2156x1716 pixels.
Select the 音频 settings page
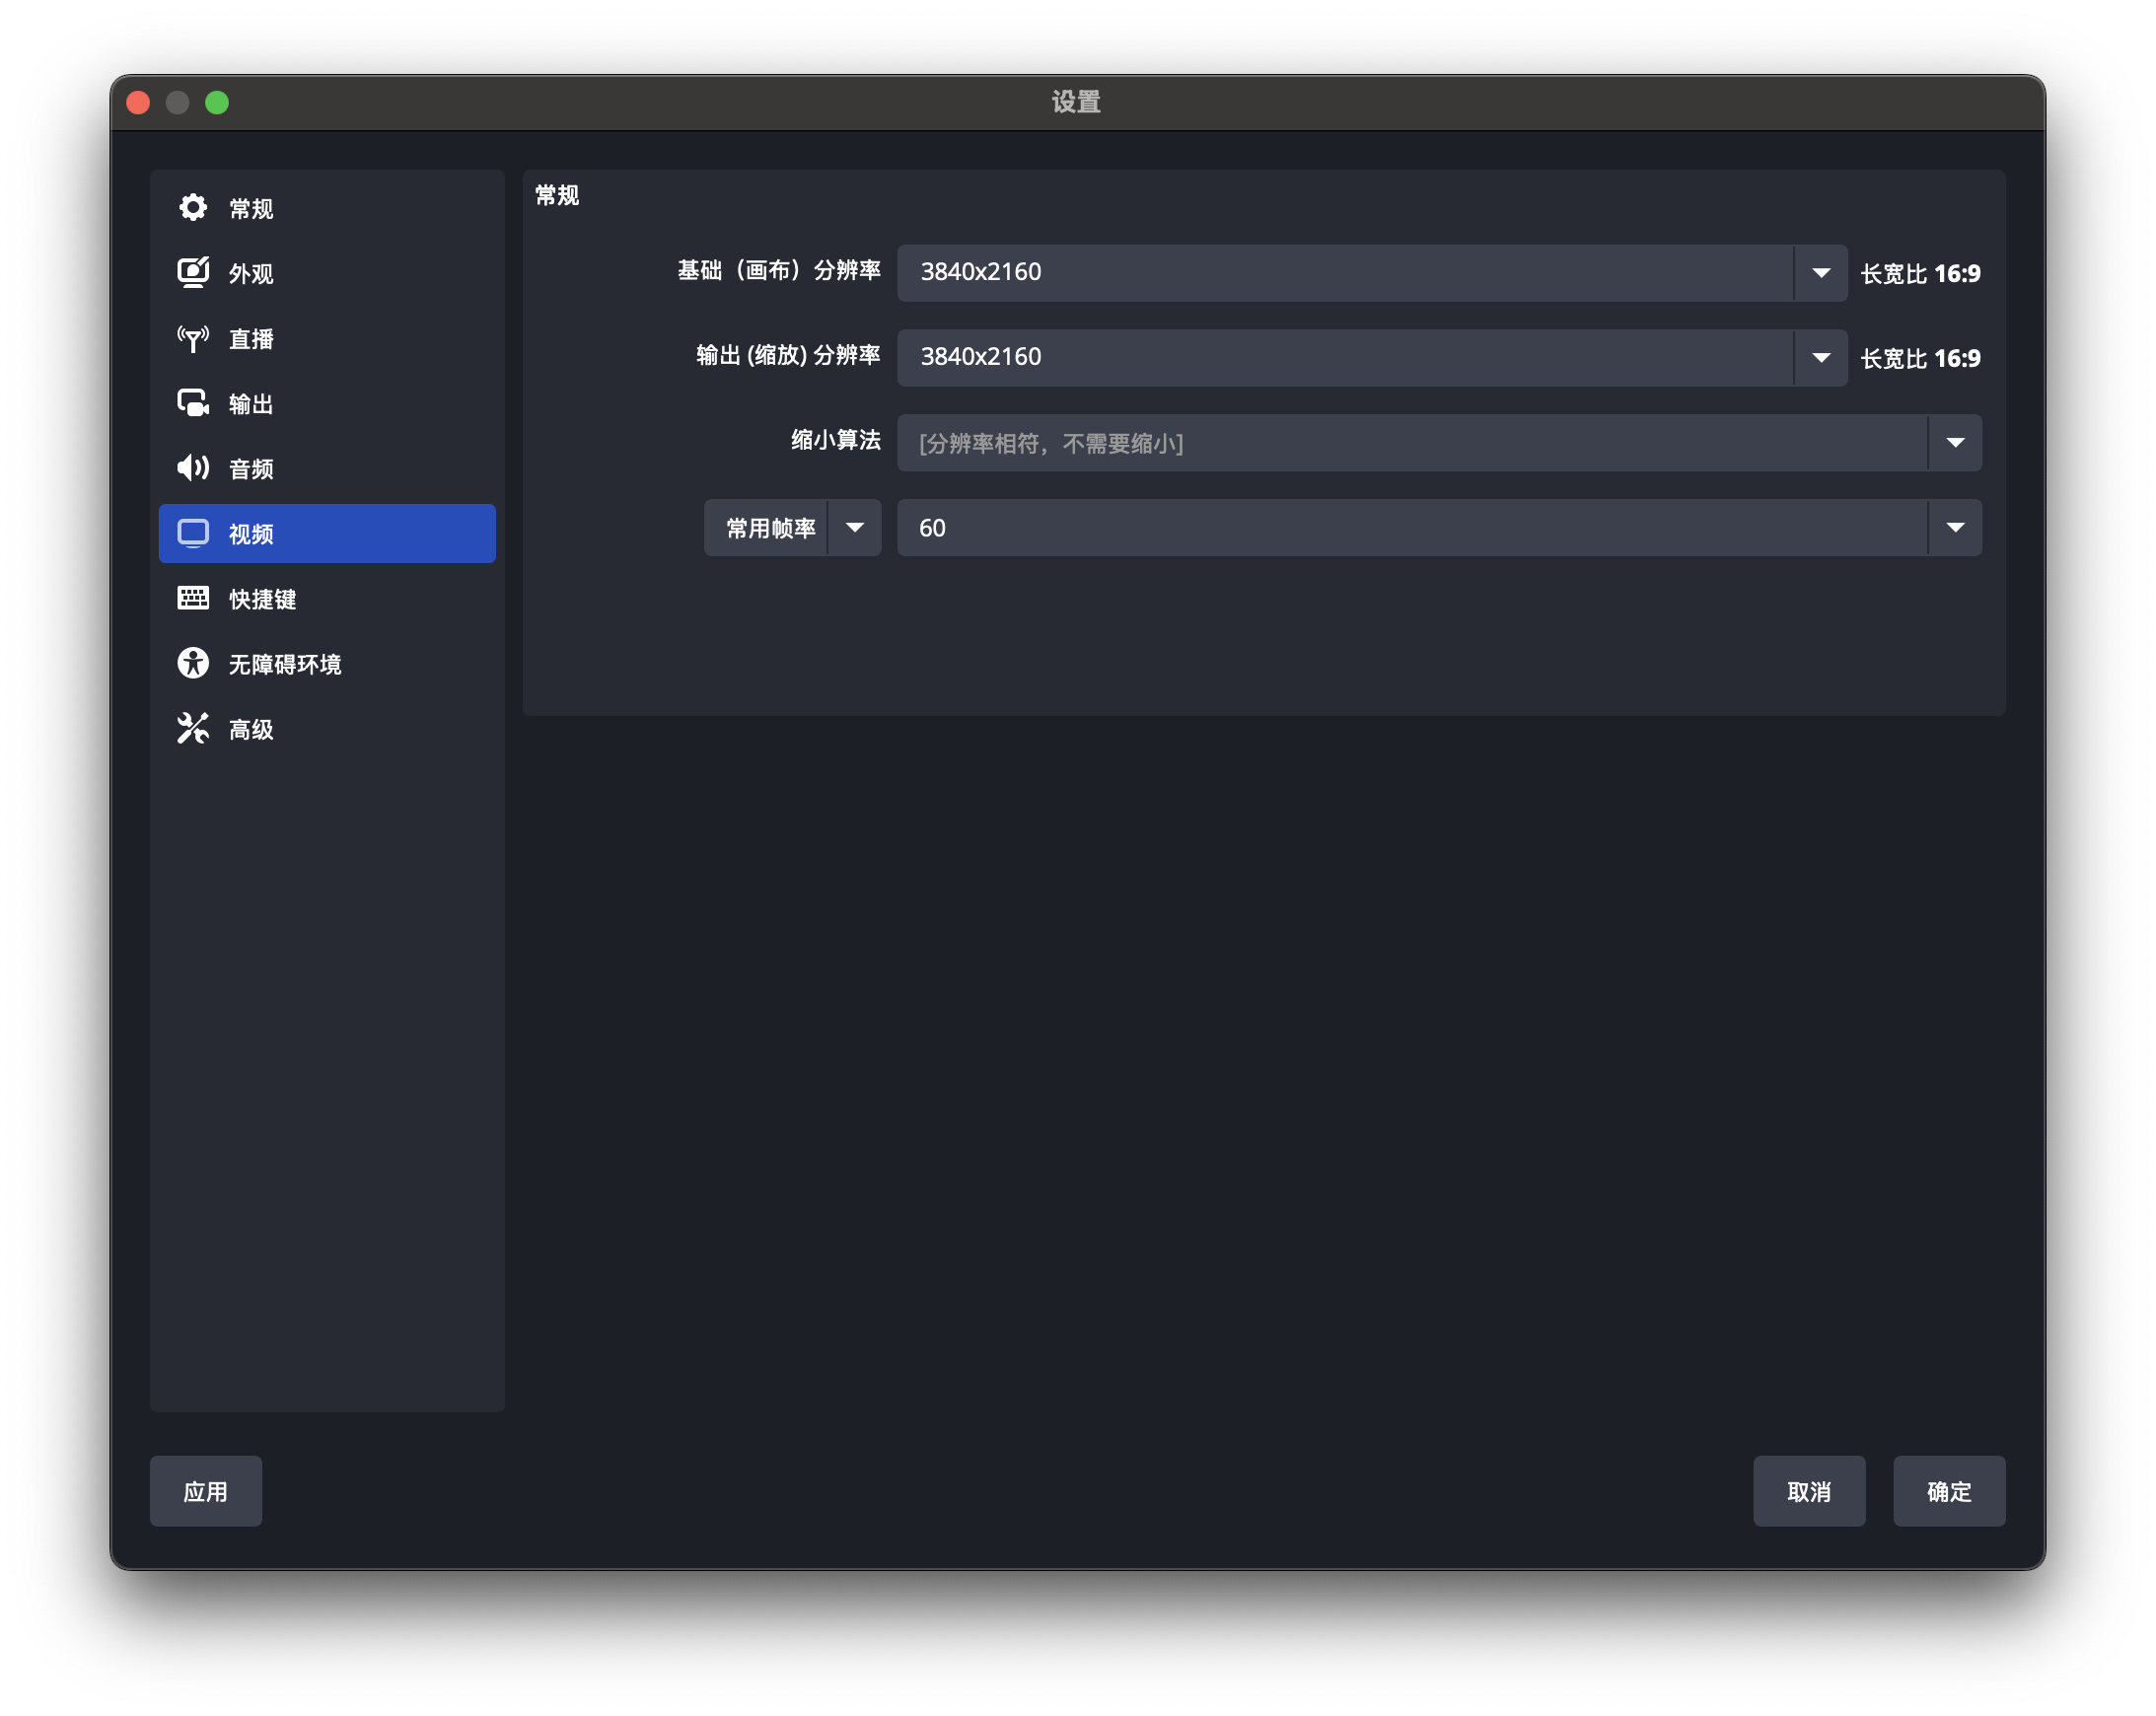[x=326, y=468]
